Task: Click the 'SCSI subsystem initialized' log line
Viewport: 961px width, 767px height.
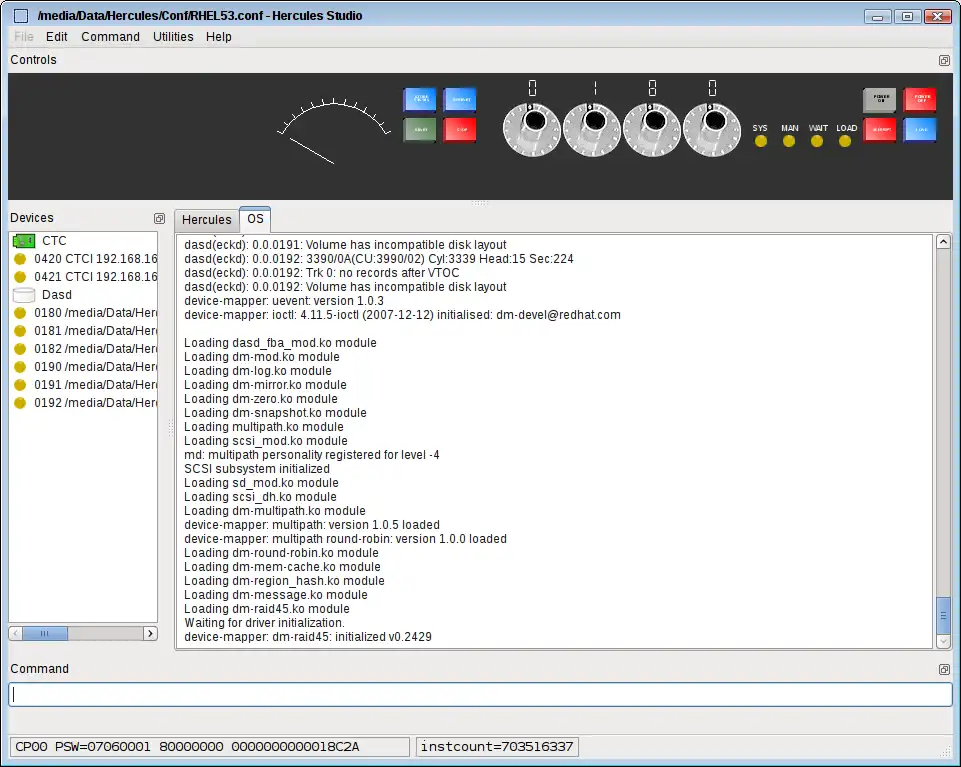Action: coord(257,469)
